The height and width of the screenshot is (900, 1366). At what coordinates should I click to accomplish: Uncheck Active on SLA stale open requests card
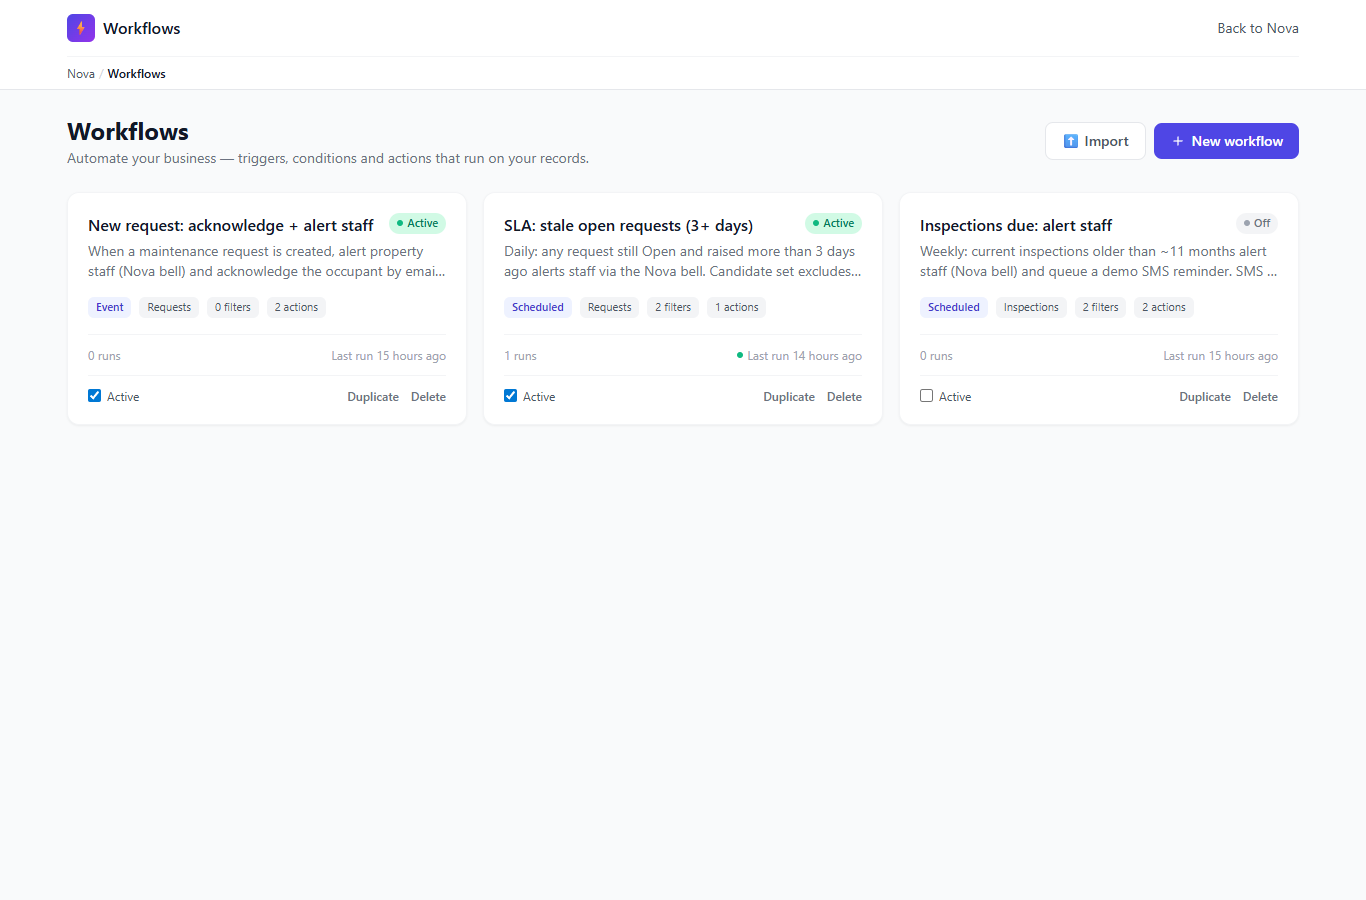click(511, 396)
